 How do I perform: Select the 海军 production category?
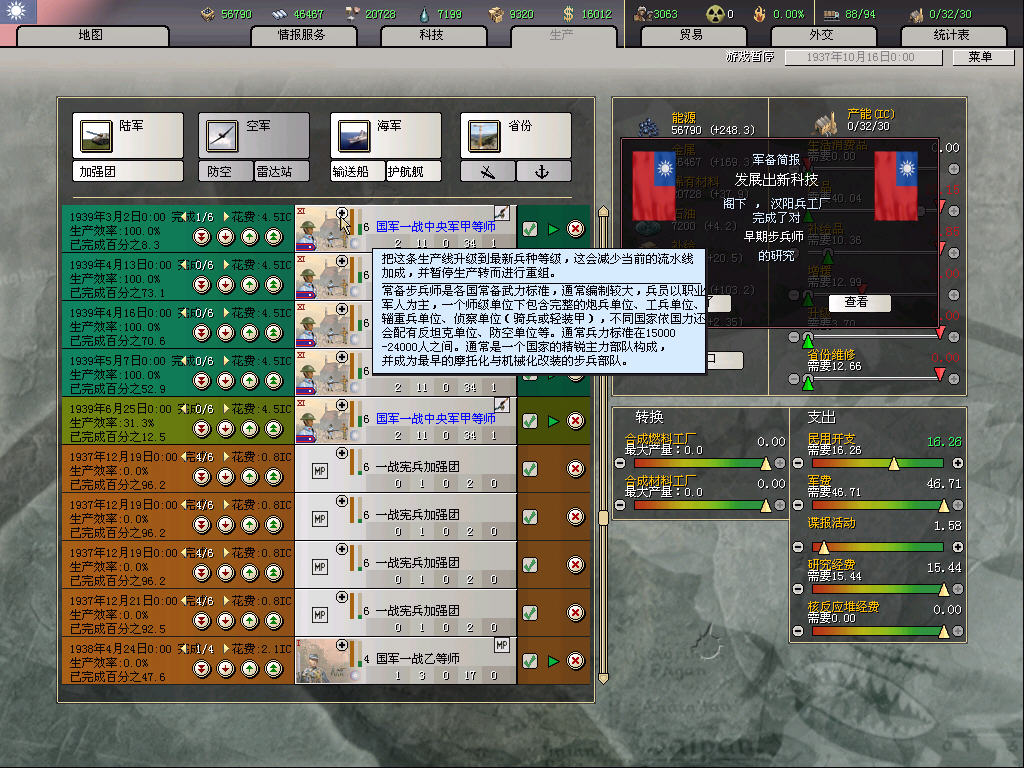tap(386, 135)
